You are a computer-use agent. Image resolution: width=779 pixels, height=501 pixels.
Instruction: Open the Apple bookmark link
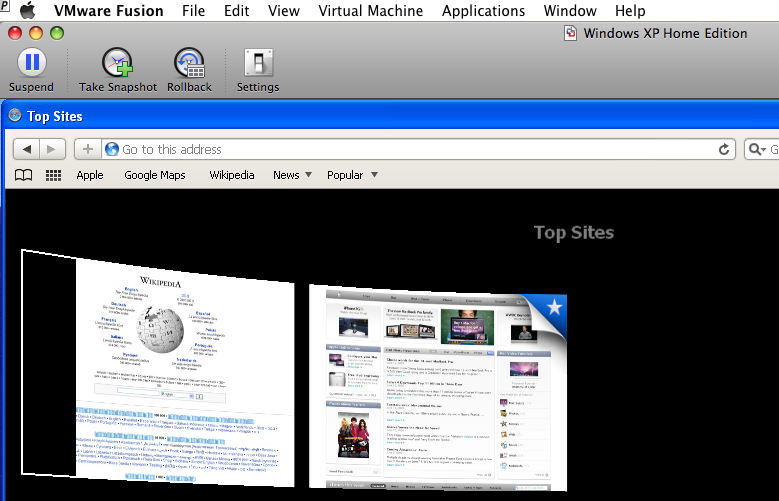point(90,175)
